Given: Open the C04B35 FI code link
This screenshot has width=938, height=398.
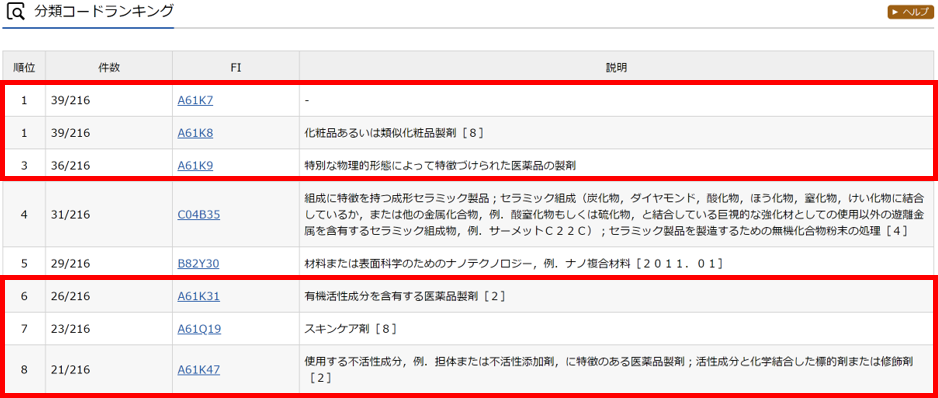Looking at the screenshot, I should (x=199, y=214).
